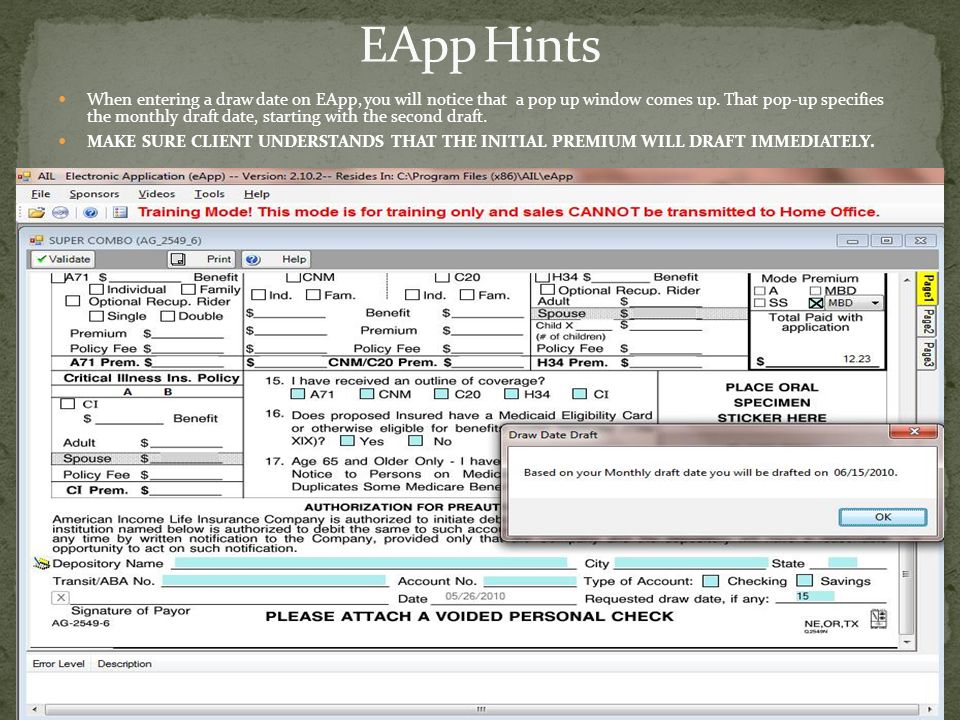Check A71 Optional Recup. Rider box
The width and height of the screenshot is (960, 720).
(73, 301)
